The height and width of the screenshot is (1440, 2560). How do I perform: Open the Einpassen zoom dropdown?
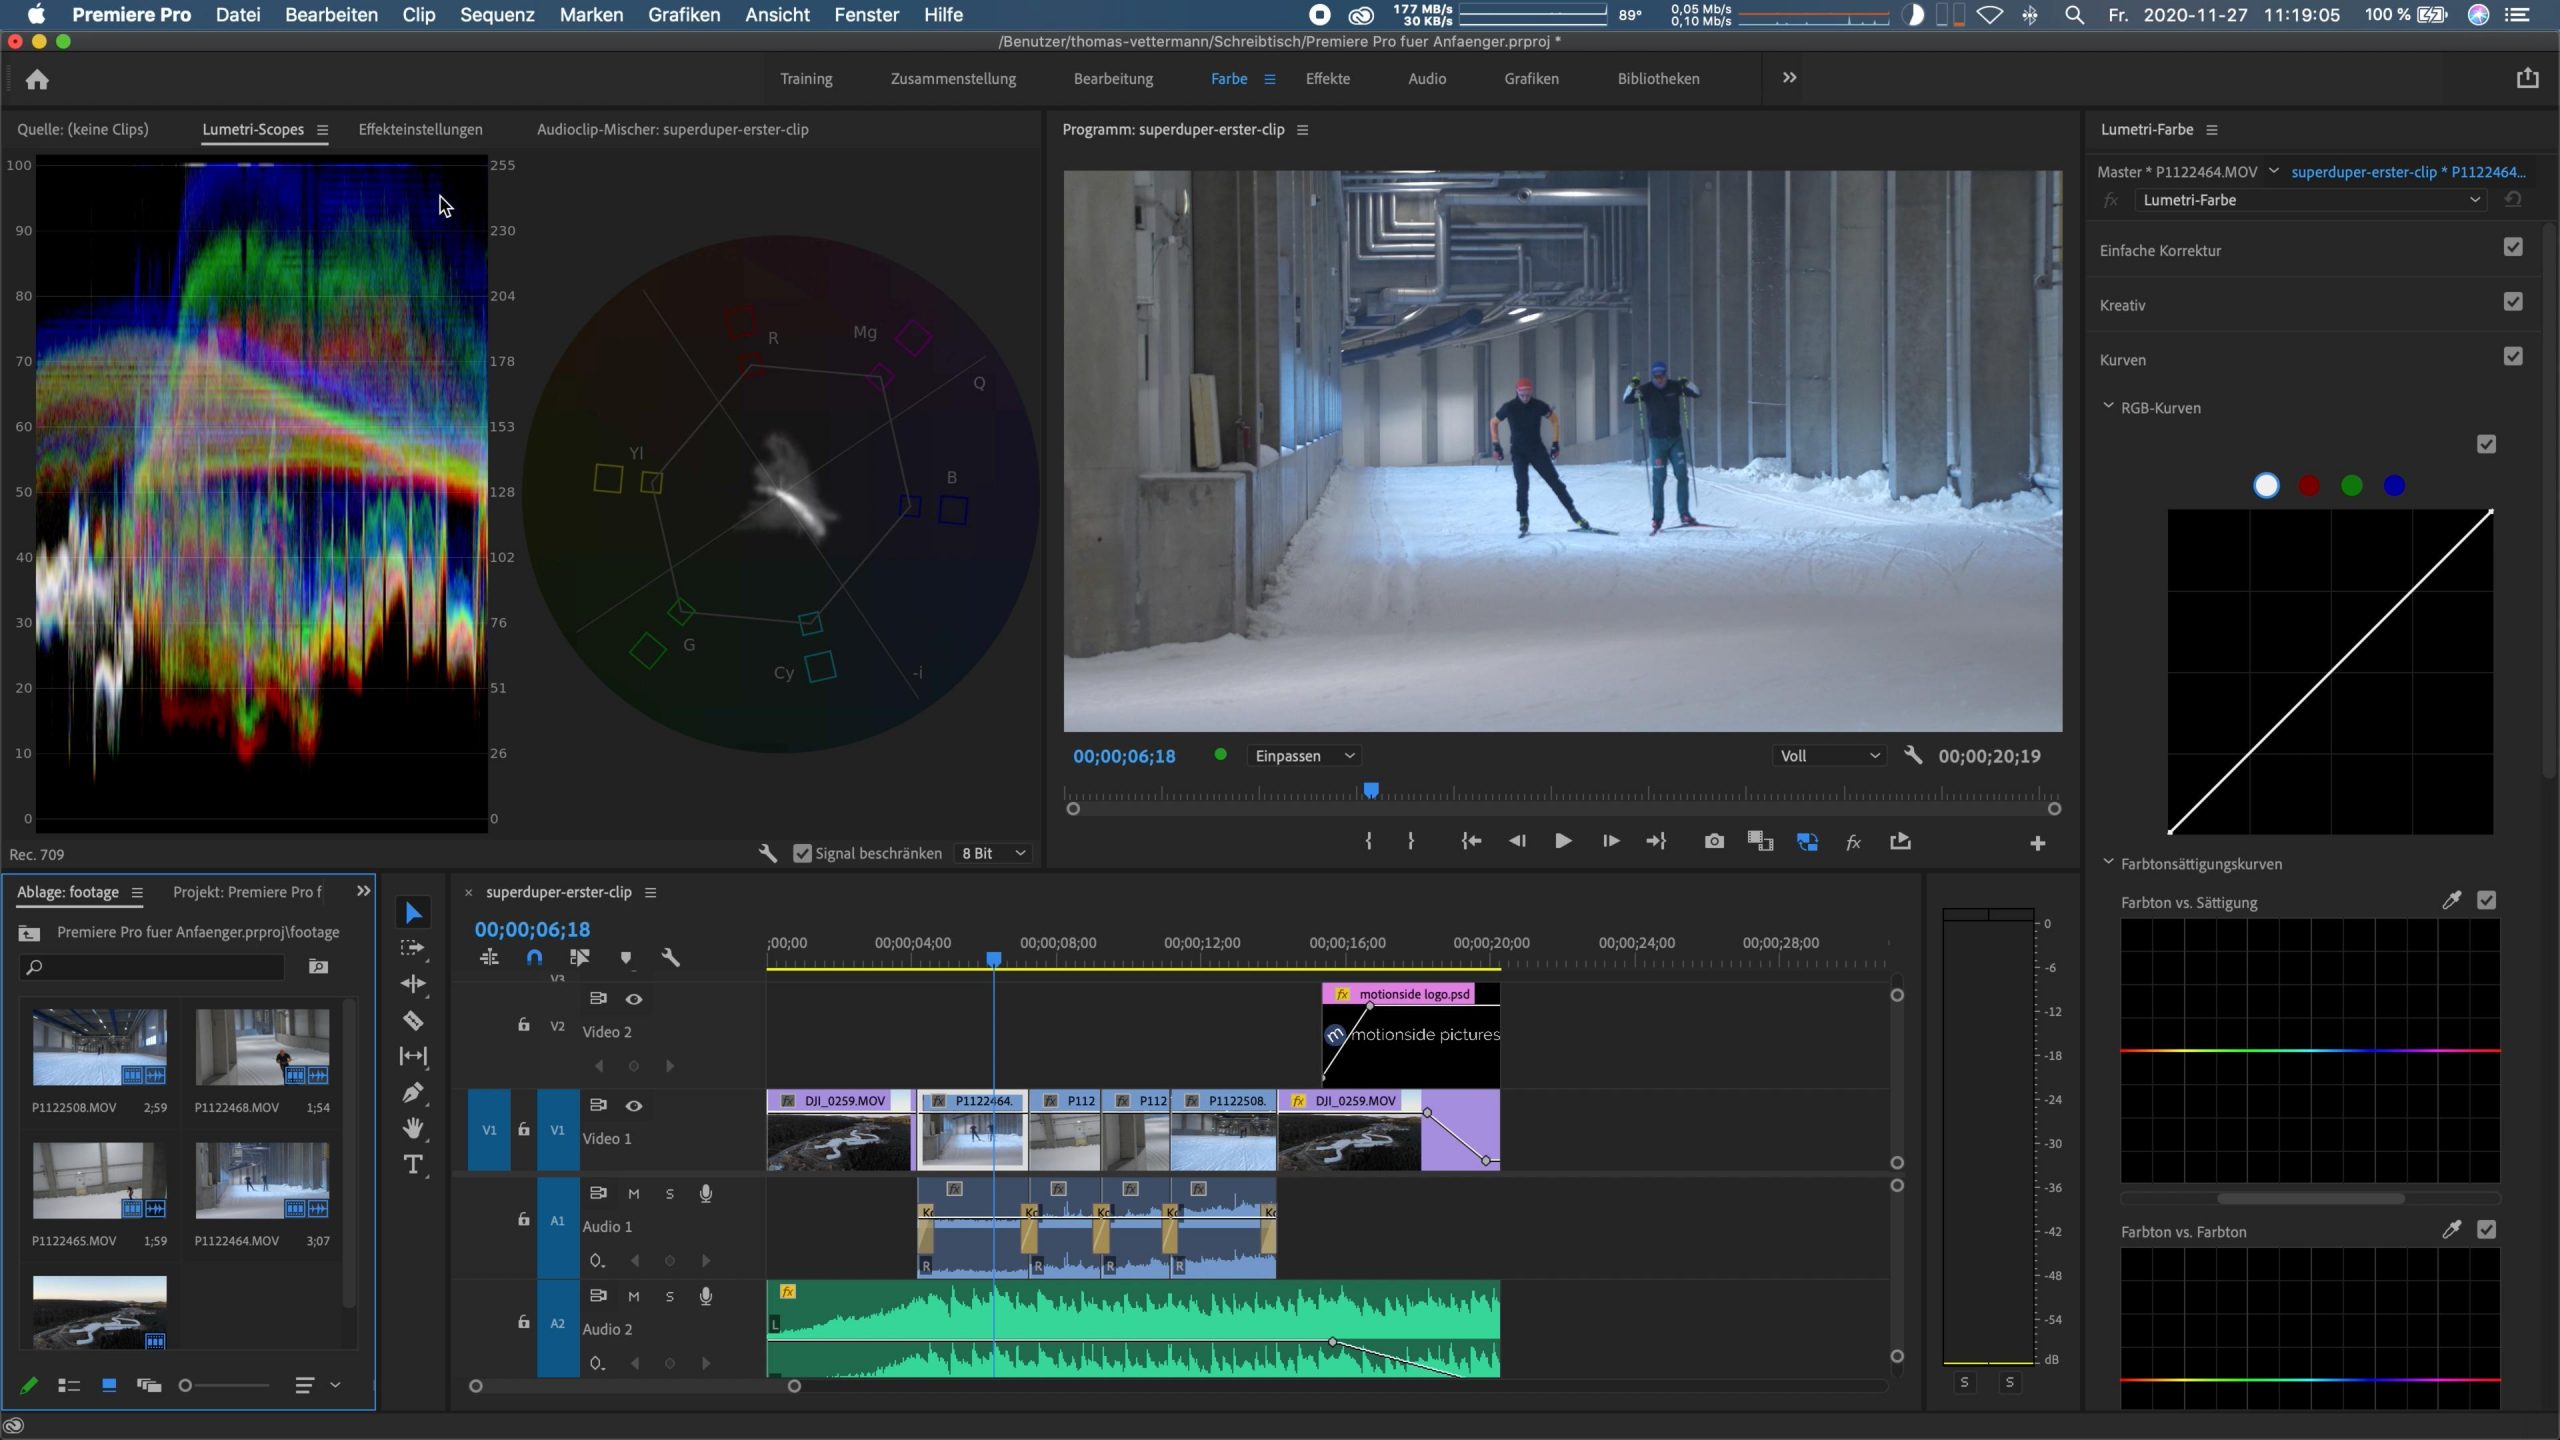click(1304, 756)
